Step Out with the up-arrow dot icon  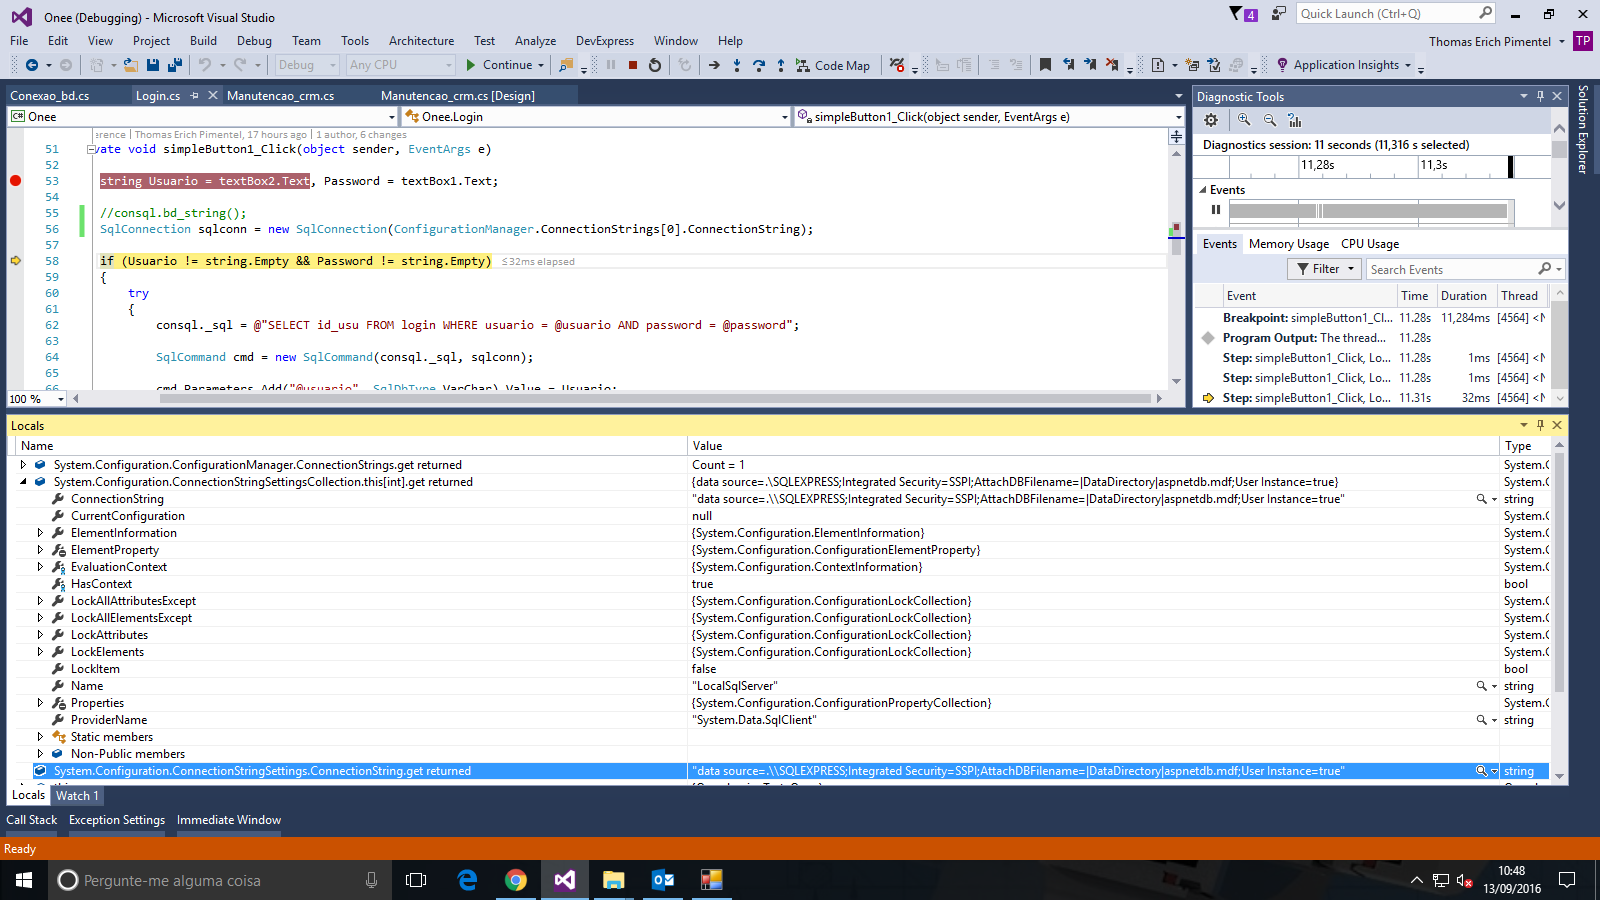pyautogui.click(x=781, y=65)
